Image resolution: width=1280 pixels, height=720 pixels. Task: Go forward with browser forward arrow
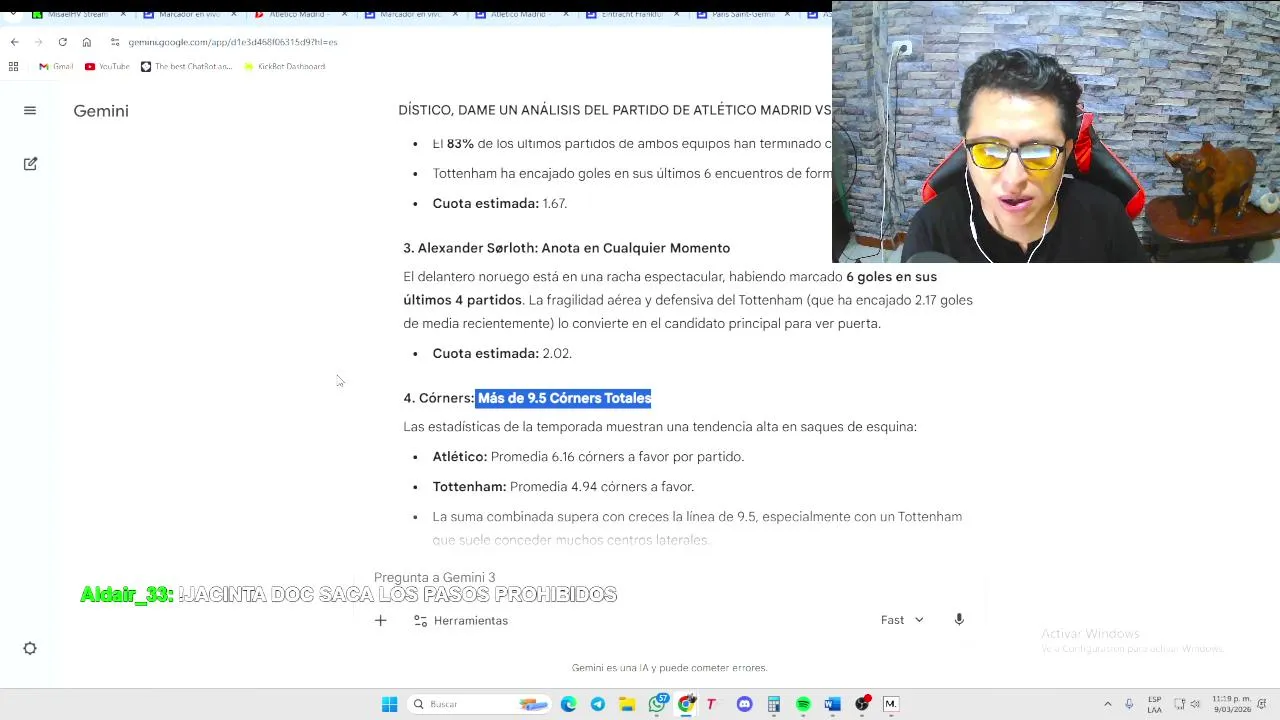pyautogui.click(x=38, y=42)
